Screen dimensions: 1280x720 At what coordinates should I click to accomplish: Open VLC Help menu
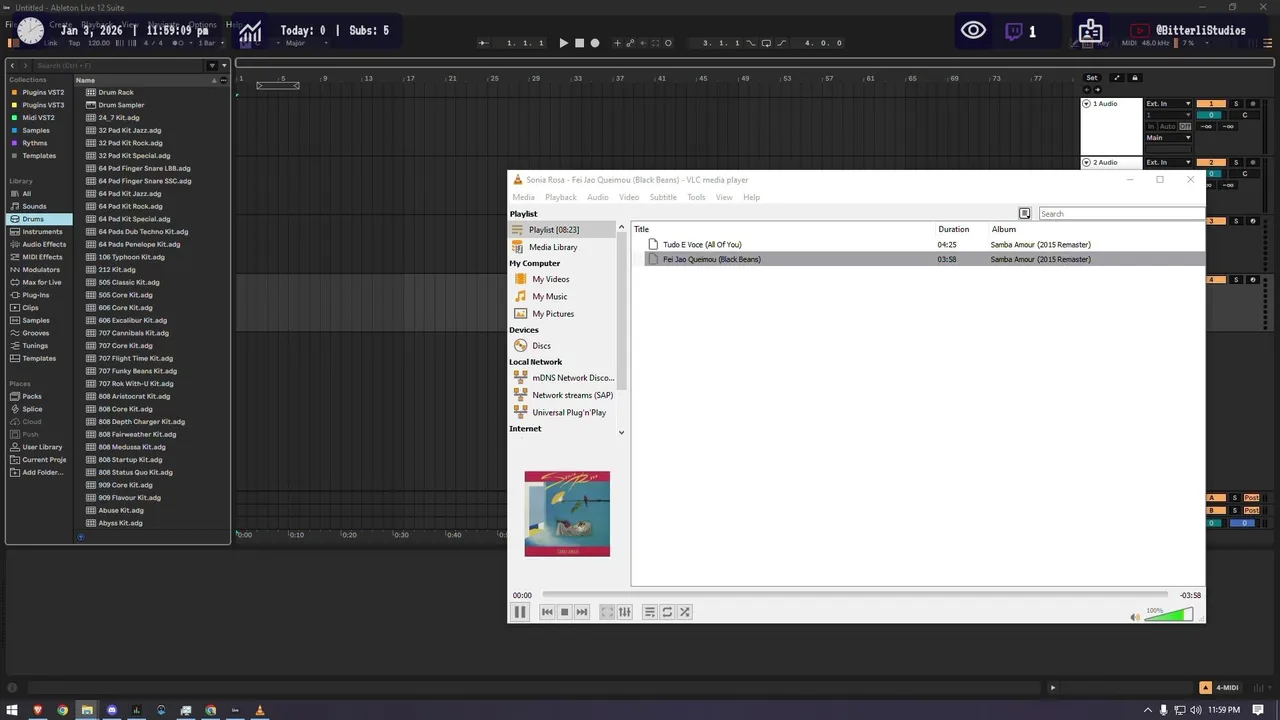pos(752,197)
